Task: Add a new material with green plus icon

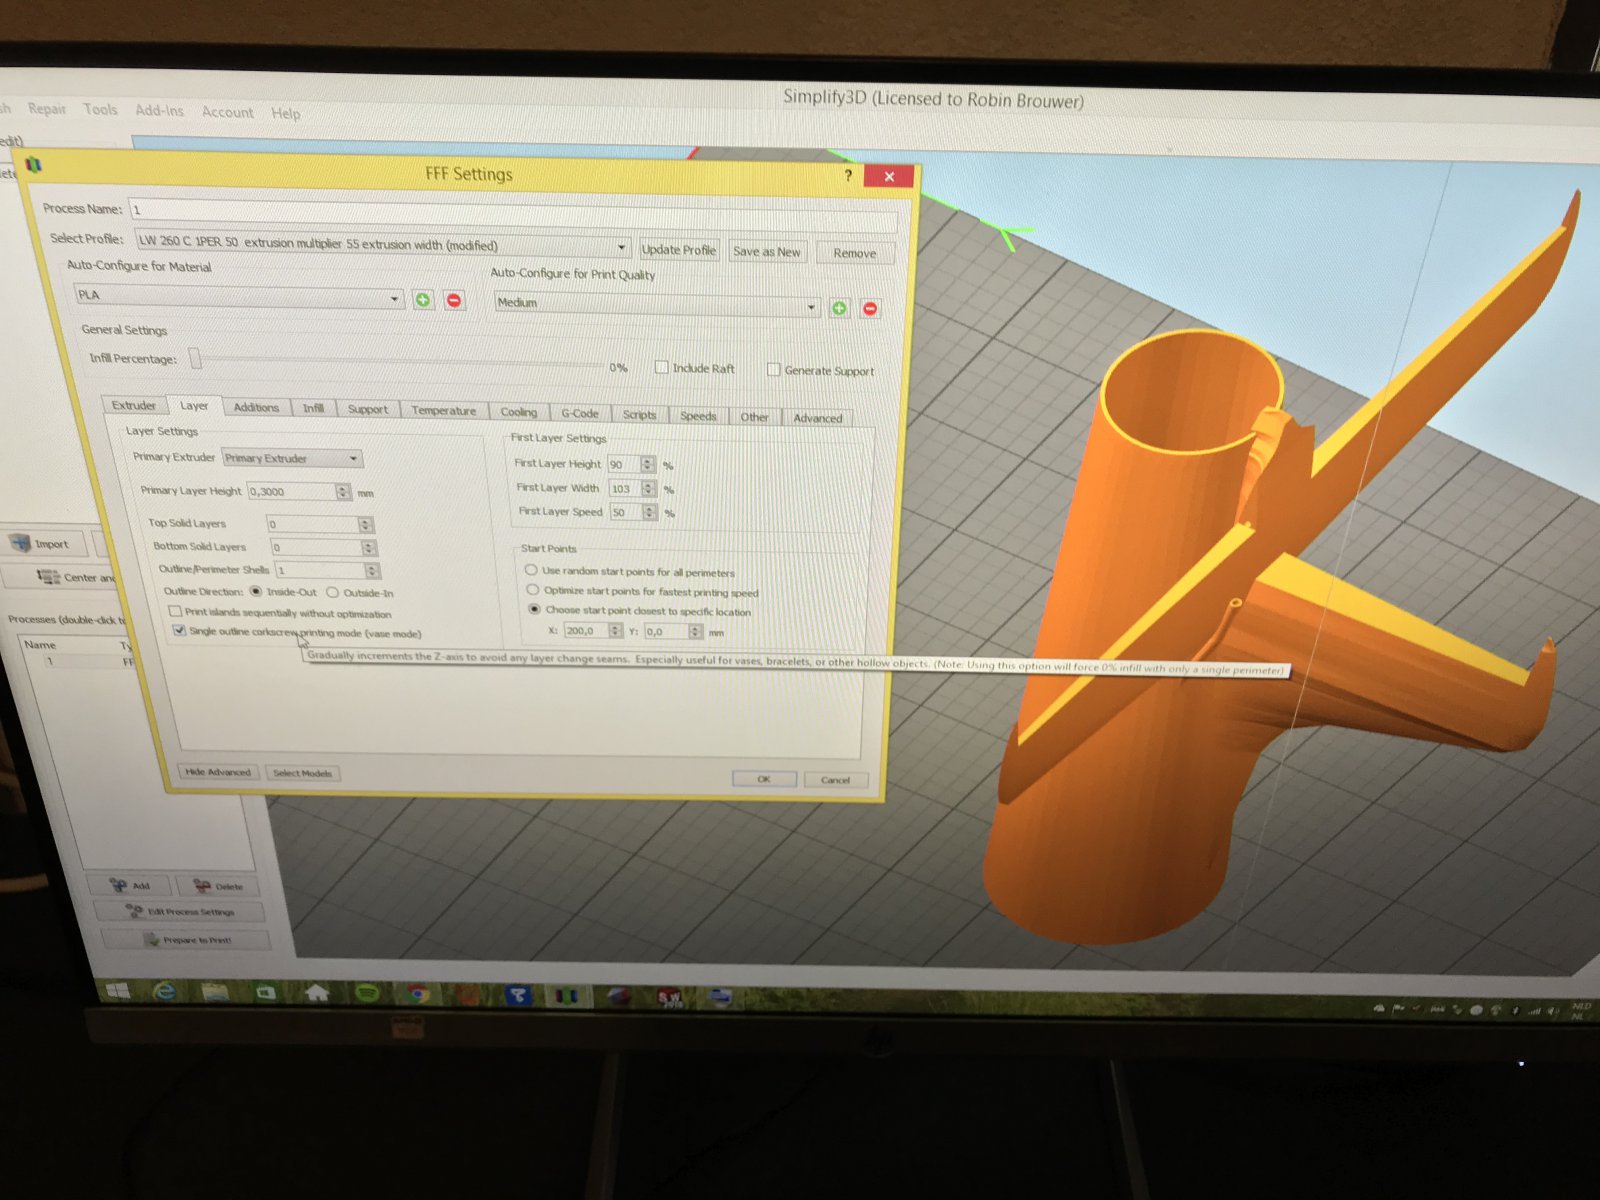Action: [x=423, y=299]
